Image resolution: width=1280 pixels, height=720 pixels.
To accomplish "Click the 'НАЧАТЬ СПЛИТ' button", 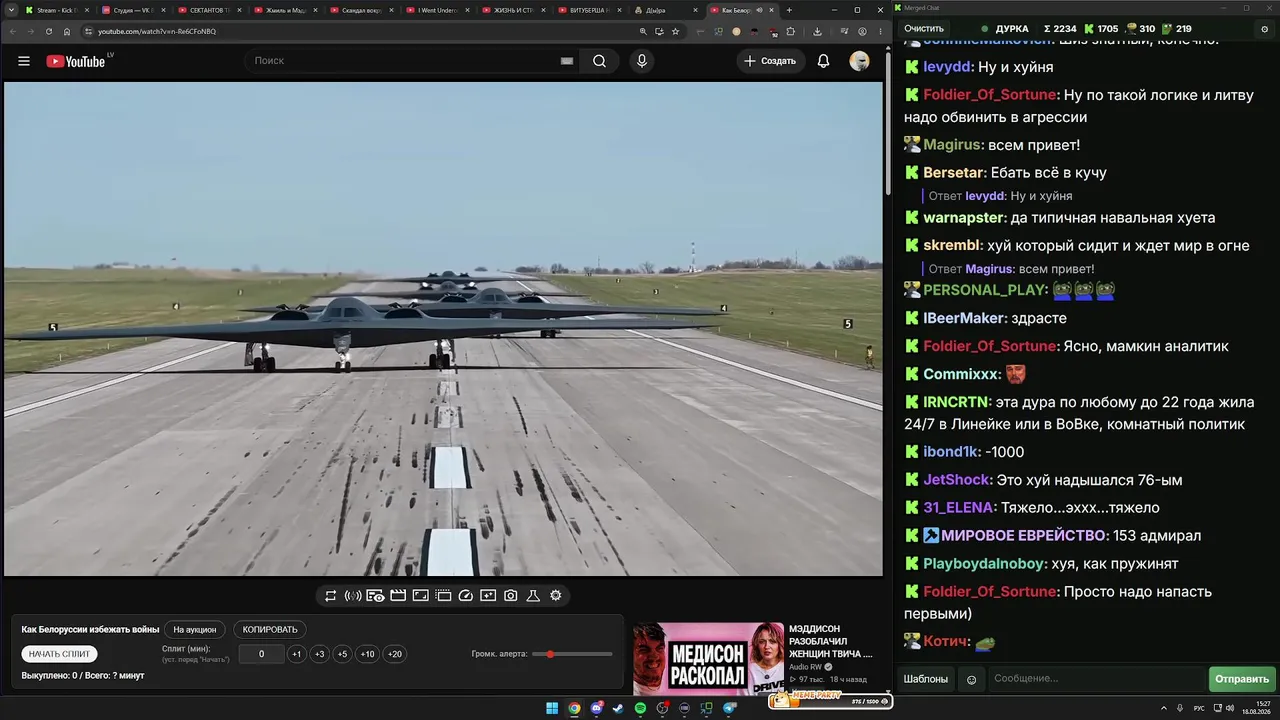I will pyautogui.click(x=59, y=654).
